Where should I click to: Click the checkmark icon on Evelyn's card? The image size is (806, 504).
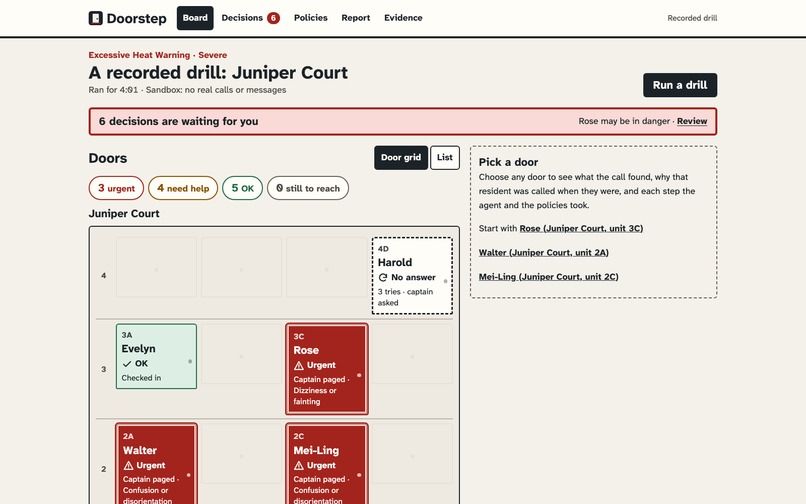(x=126, y=364)
